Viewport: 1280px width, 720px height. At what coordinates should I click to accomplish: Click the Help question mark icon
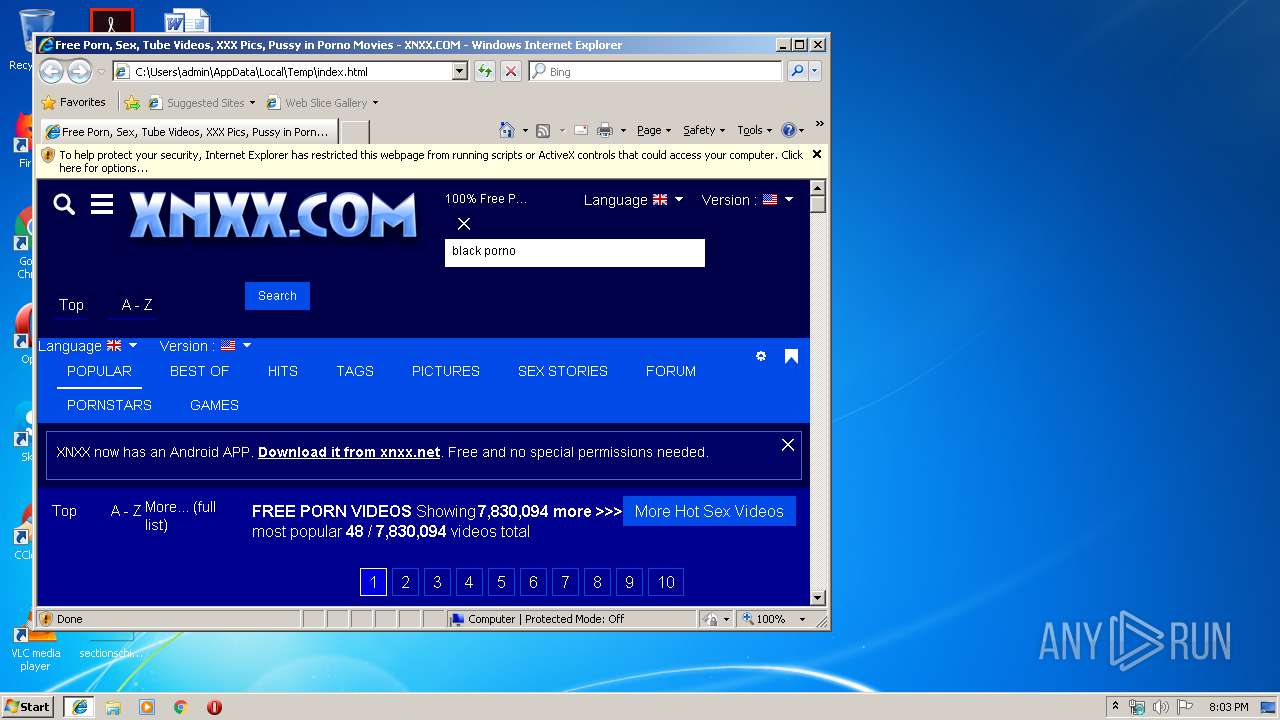tap(788, 130)
